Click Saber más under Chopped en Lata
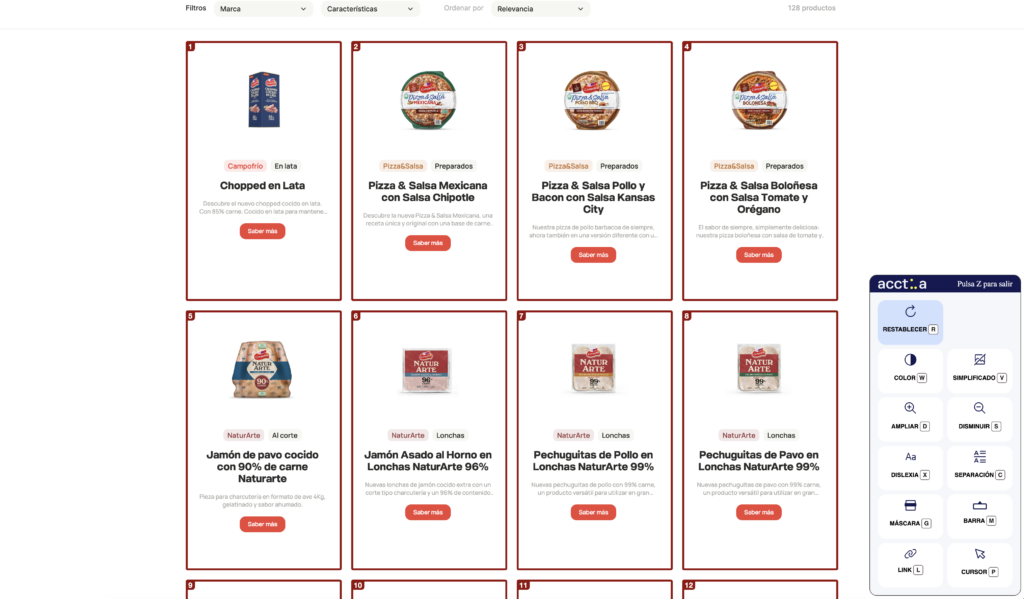 click(263, 231)
